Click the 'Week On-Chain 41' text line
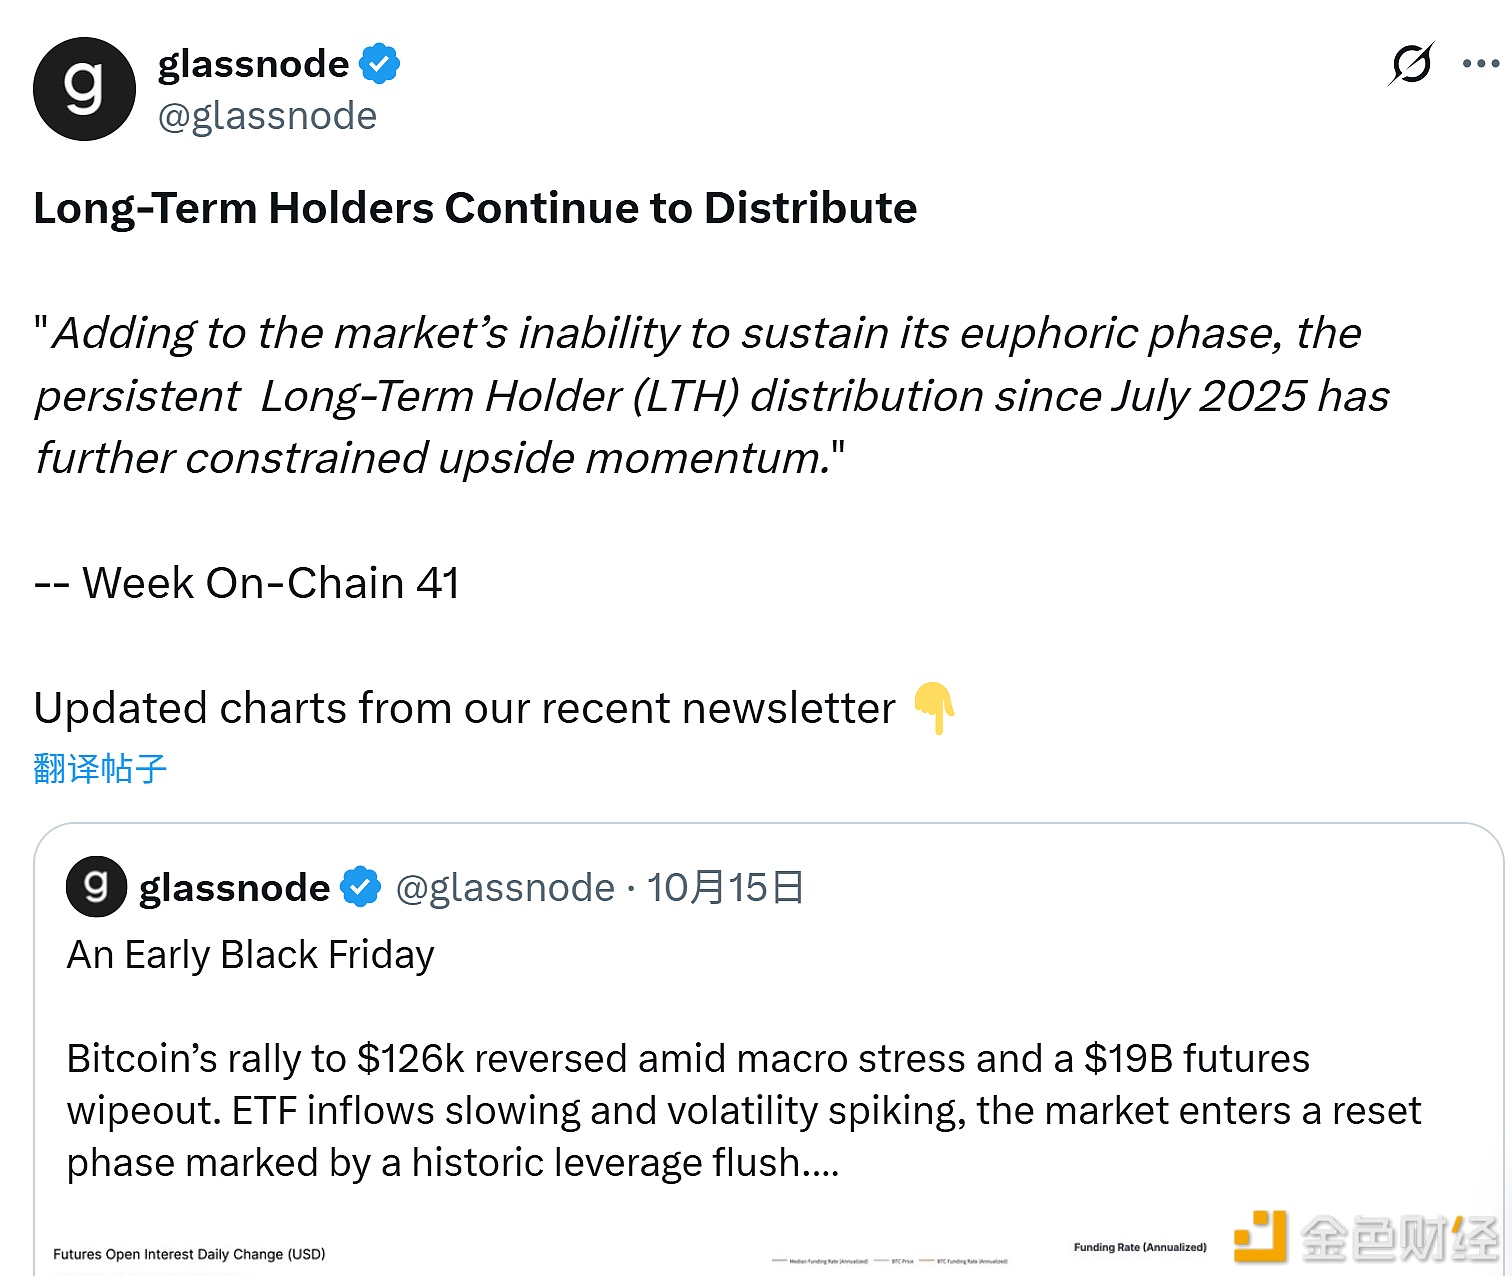 coord(270,583)
